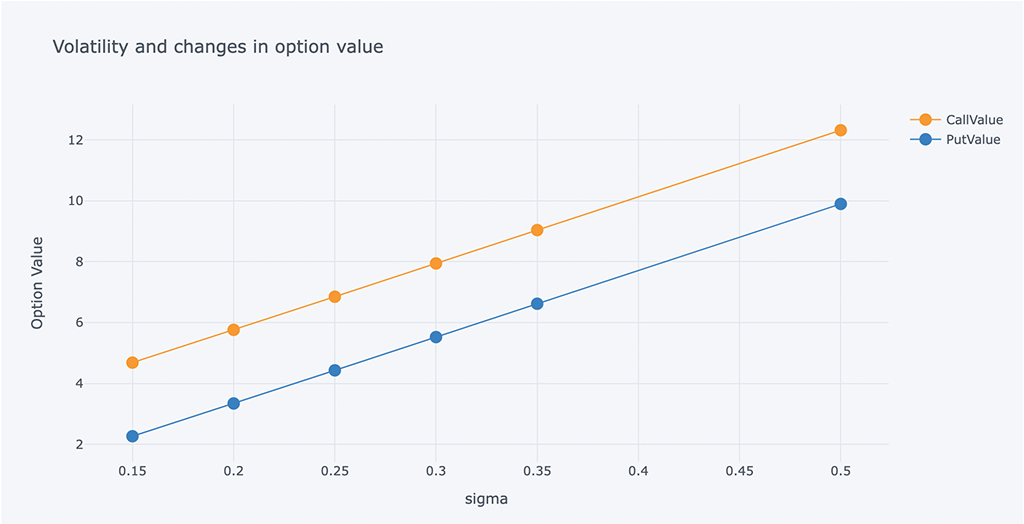Click the CallValue data point at sigma 0.3

pyautogui.click(x=436, y=264)
